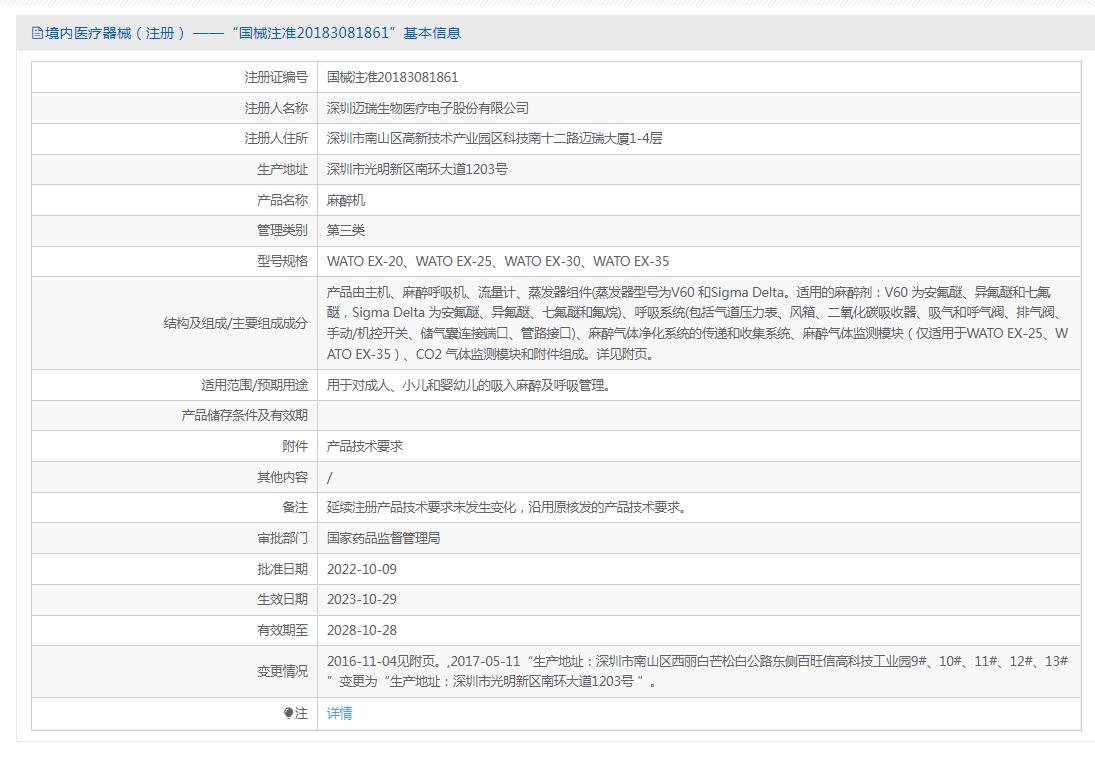The width and height of the screenshot is (1095, 759).
Task: Click the 注册人住所 label
Action: (x=276, y=138)
